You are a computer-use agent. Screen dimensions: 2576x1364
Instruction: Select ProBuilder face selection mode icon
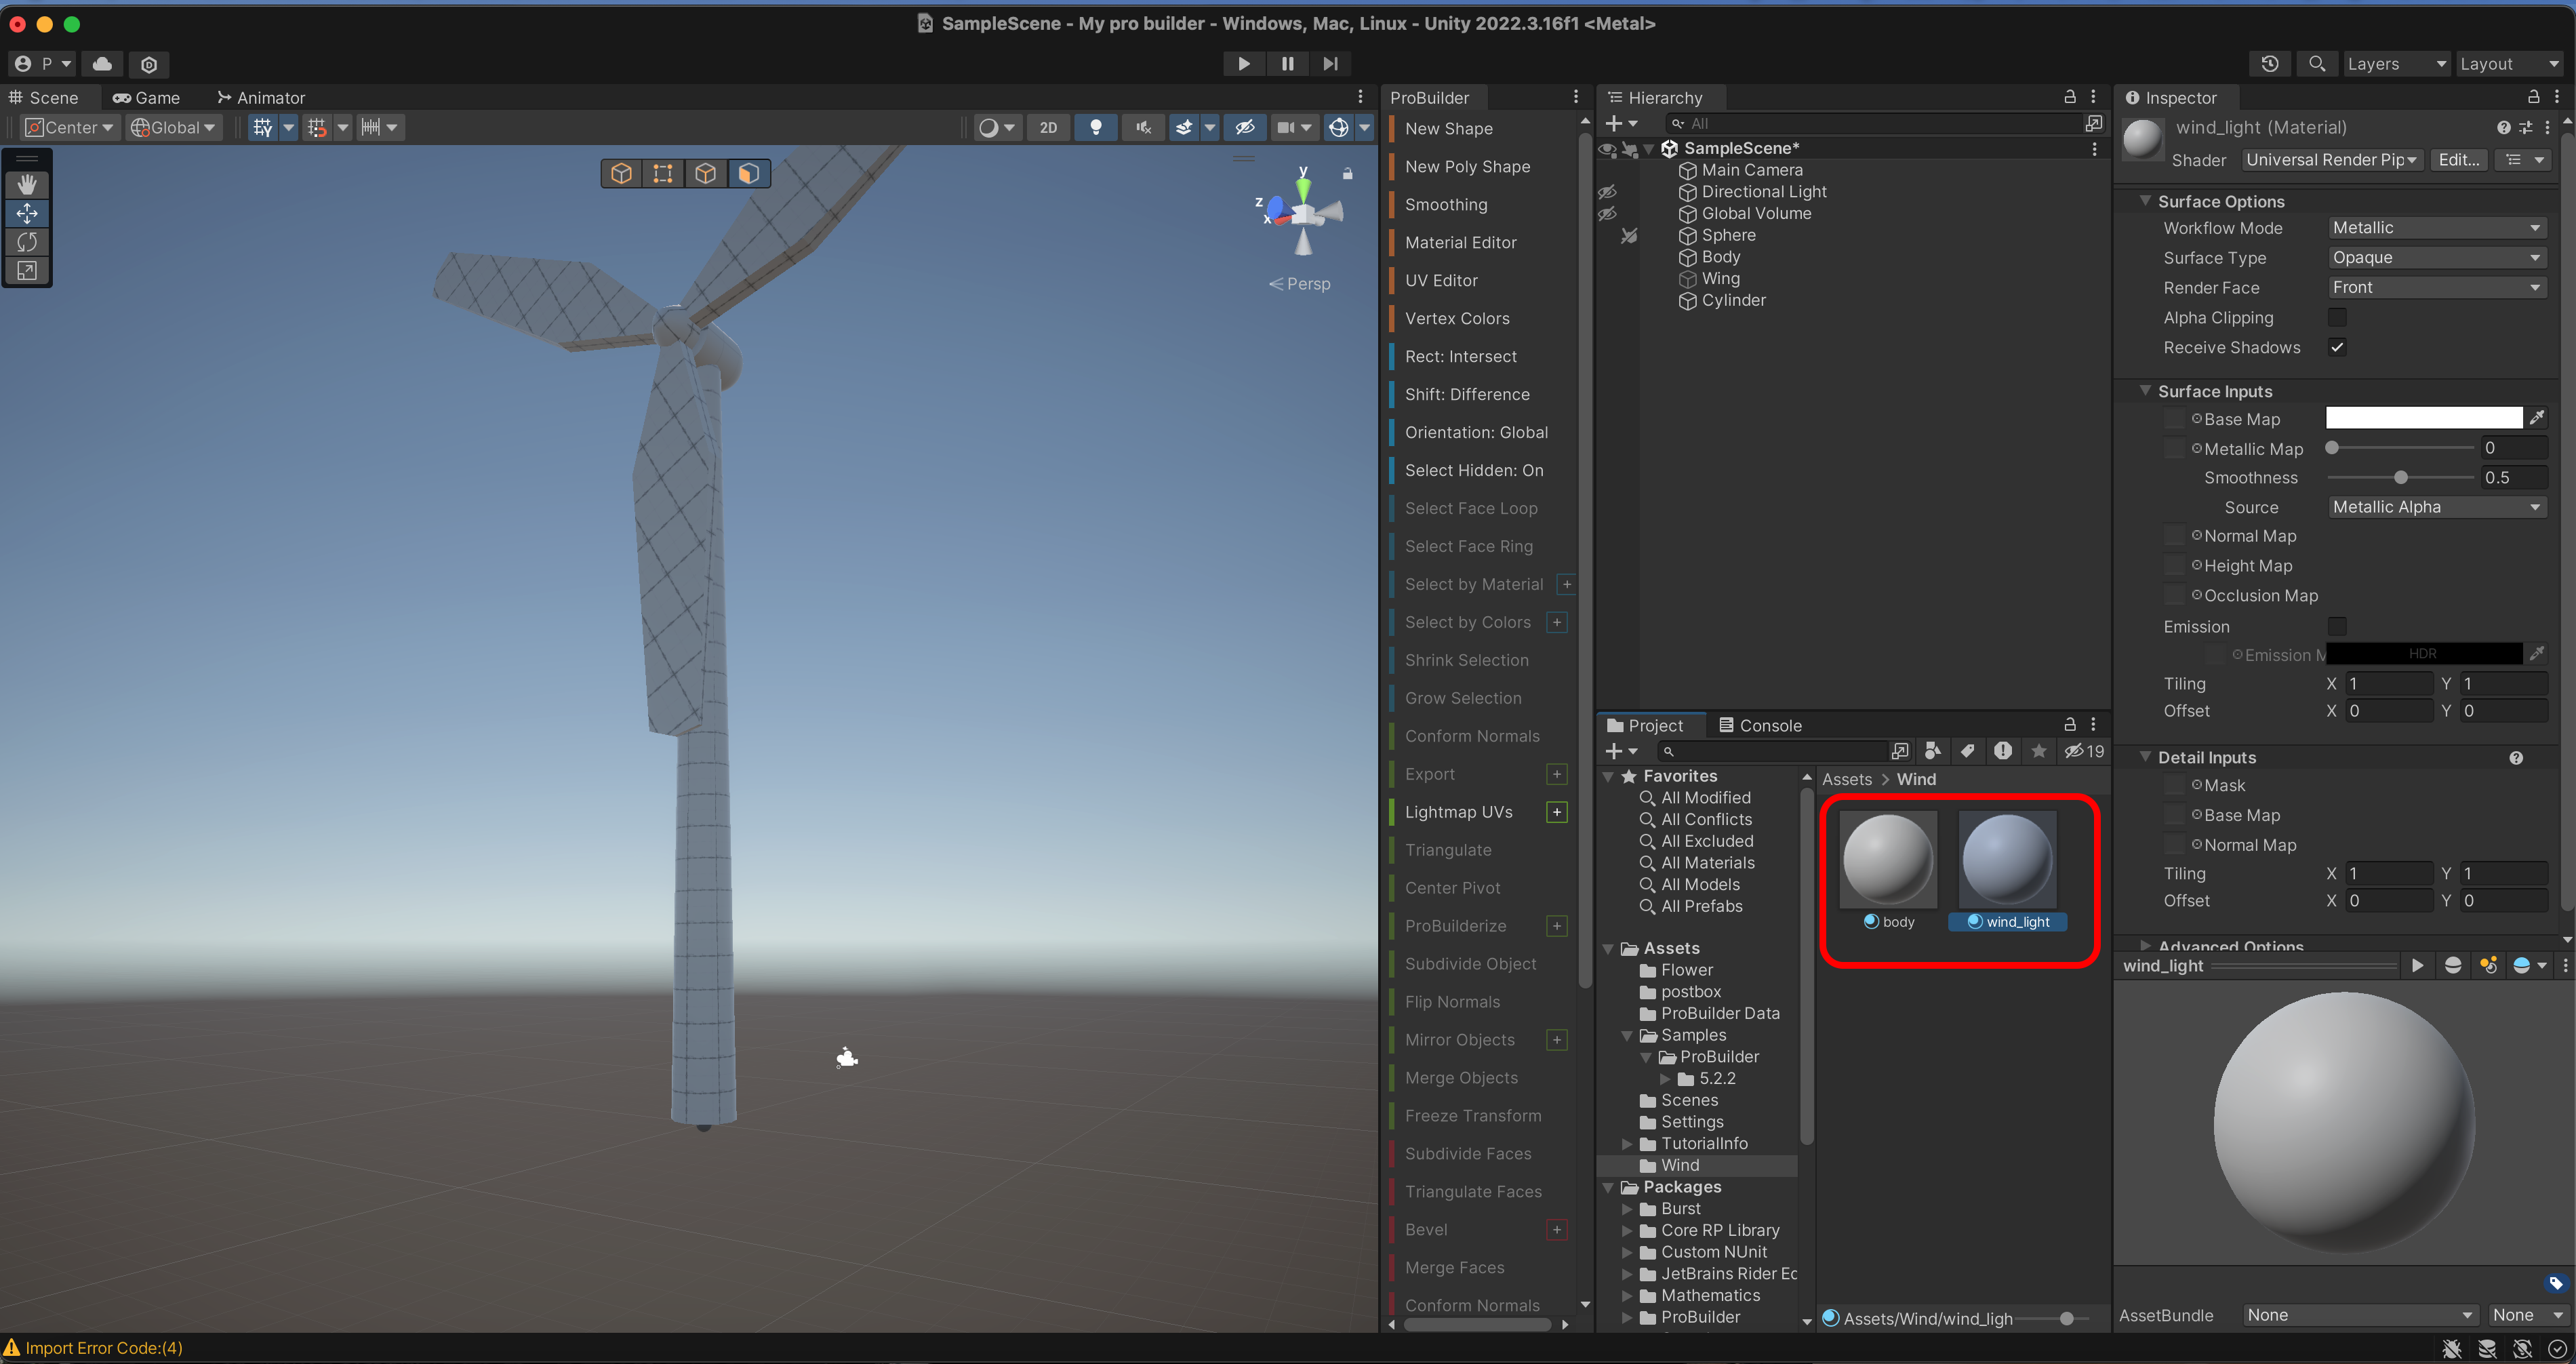pos(748,174)
